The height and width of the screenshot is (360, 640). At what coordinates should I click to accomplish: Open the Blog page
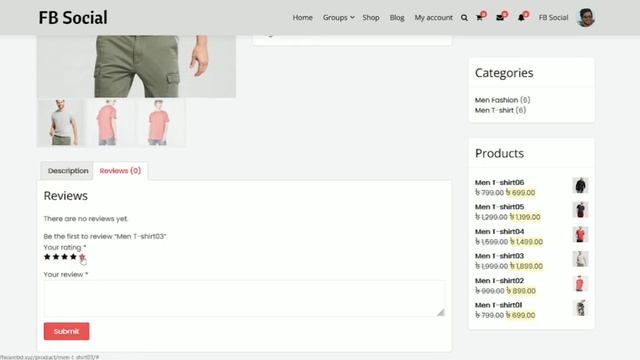[397, 18]
